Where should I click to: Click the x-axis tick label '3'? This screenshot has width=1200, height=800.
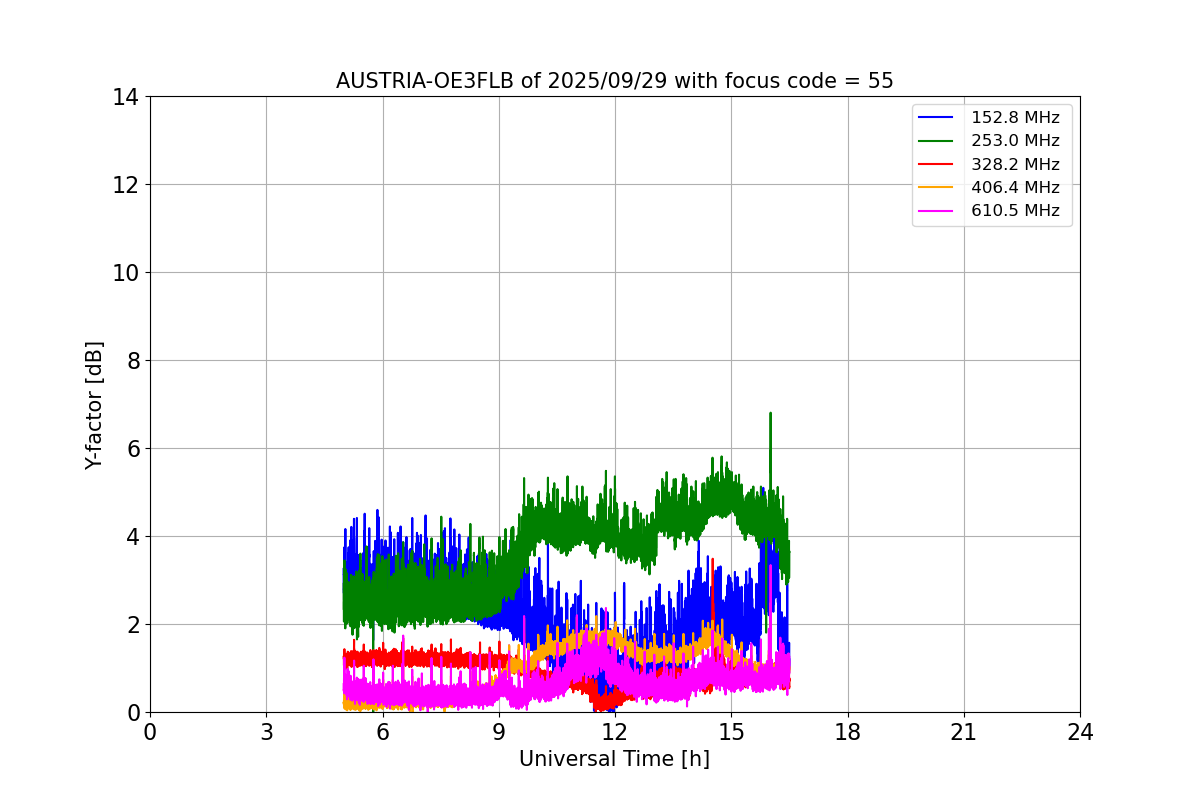coord(266,732)
